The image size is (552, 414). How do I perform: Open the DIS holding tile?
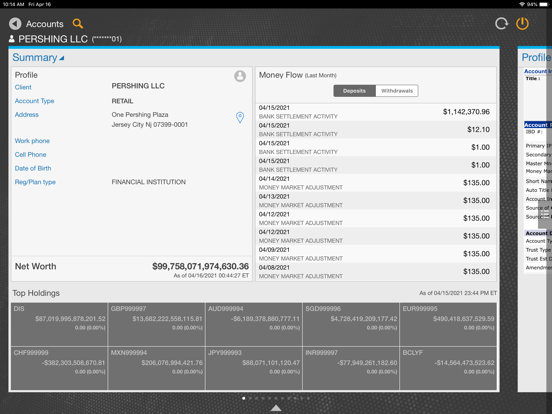pyautogui.click(x=59, y=324)
